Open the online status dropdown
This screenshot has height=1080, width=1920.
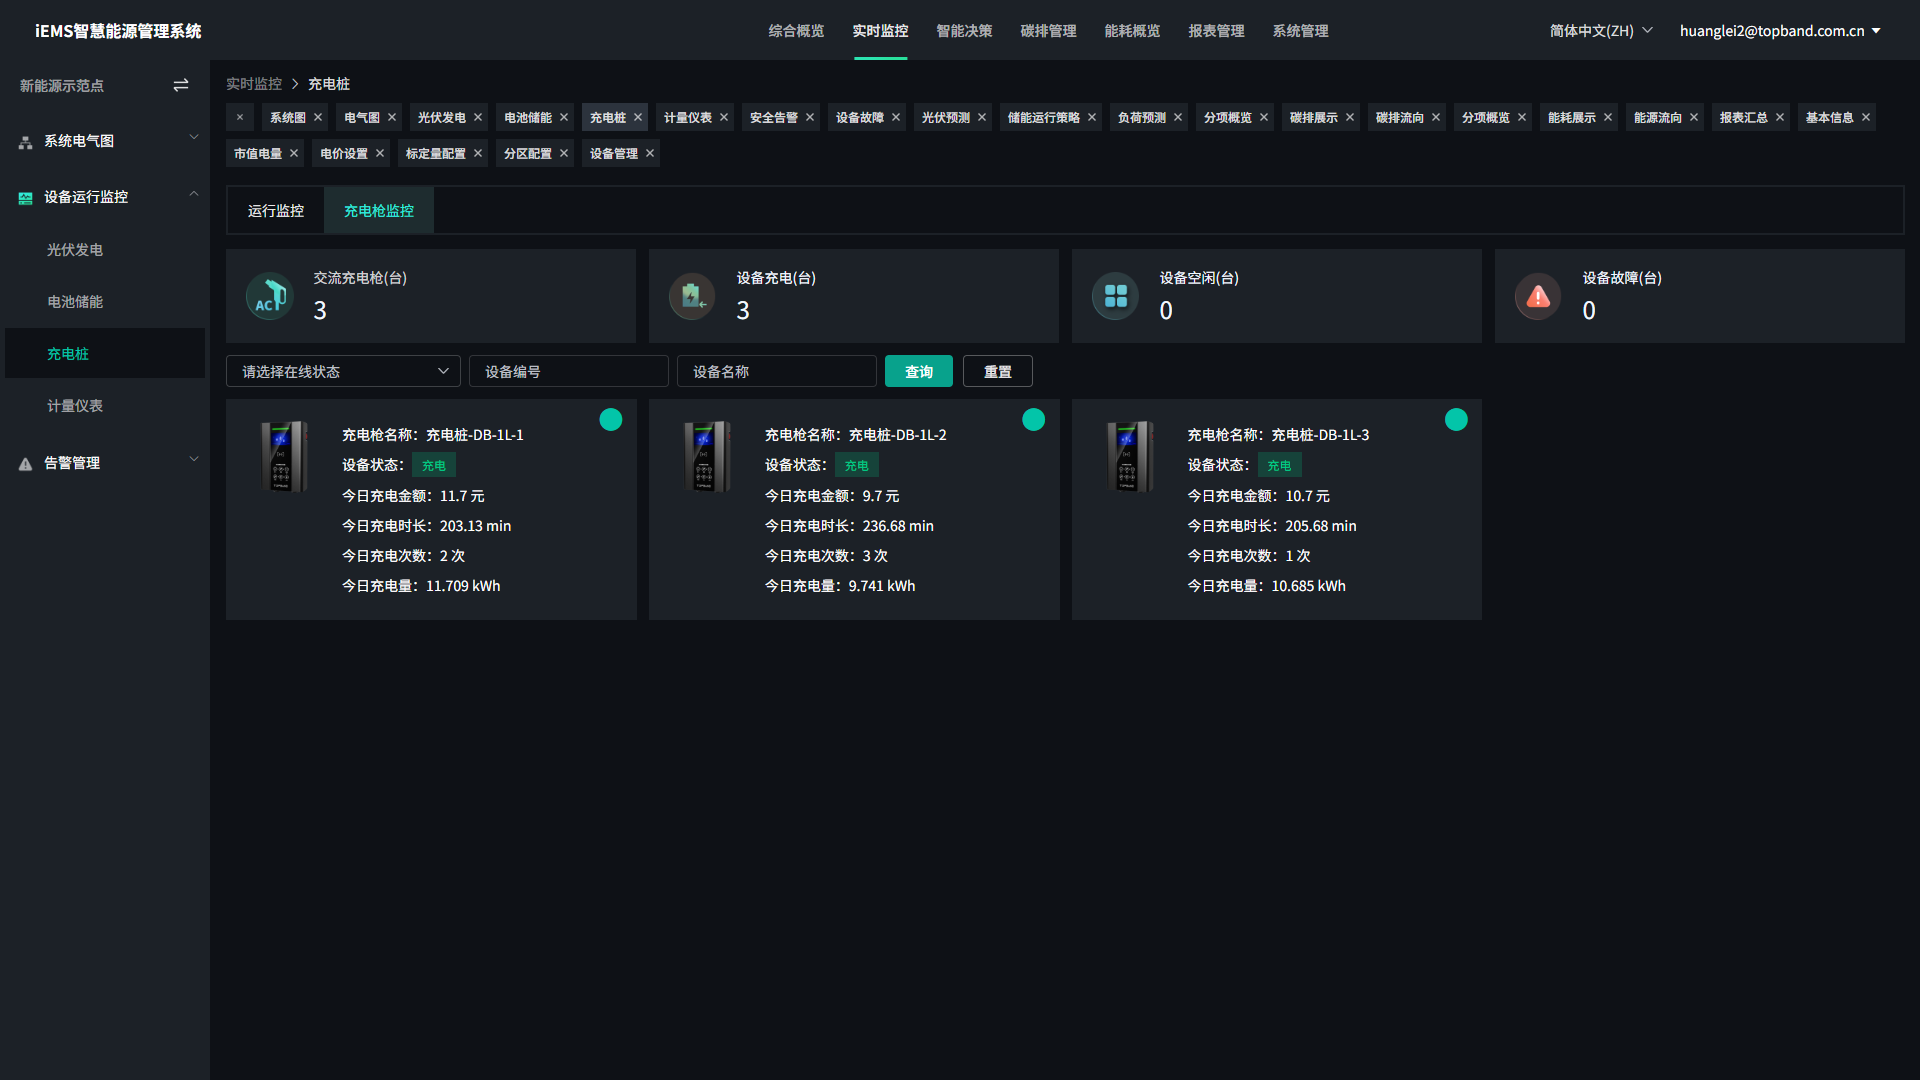point(343,372)
